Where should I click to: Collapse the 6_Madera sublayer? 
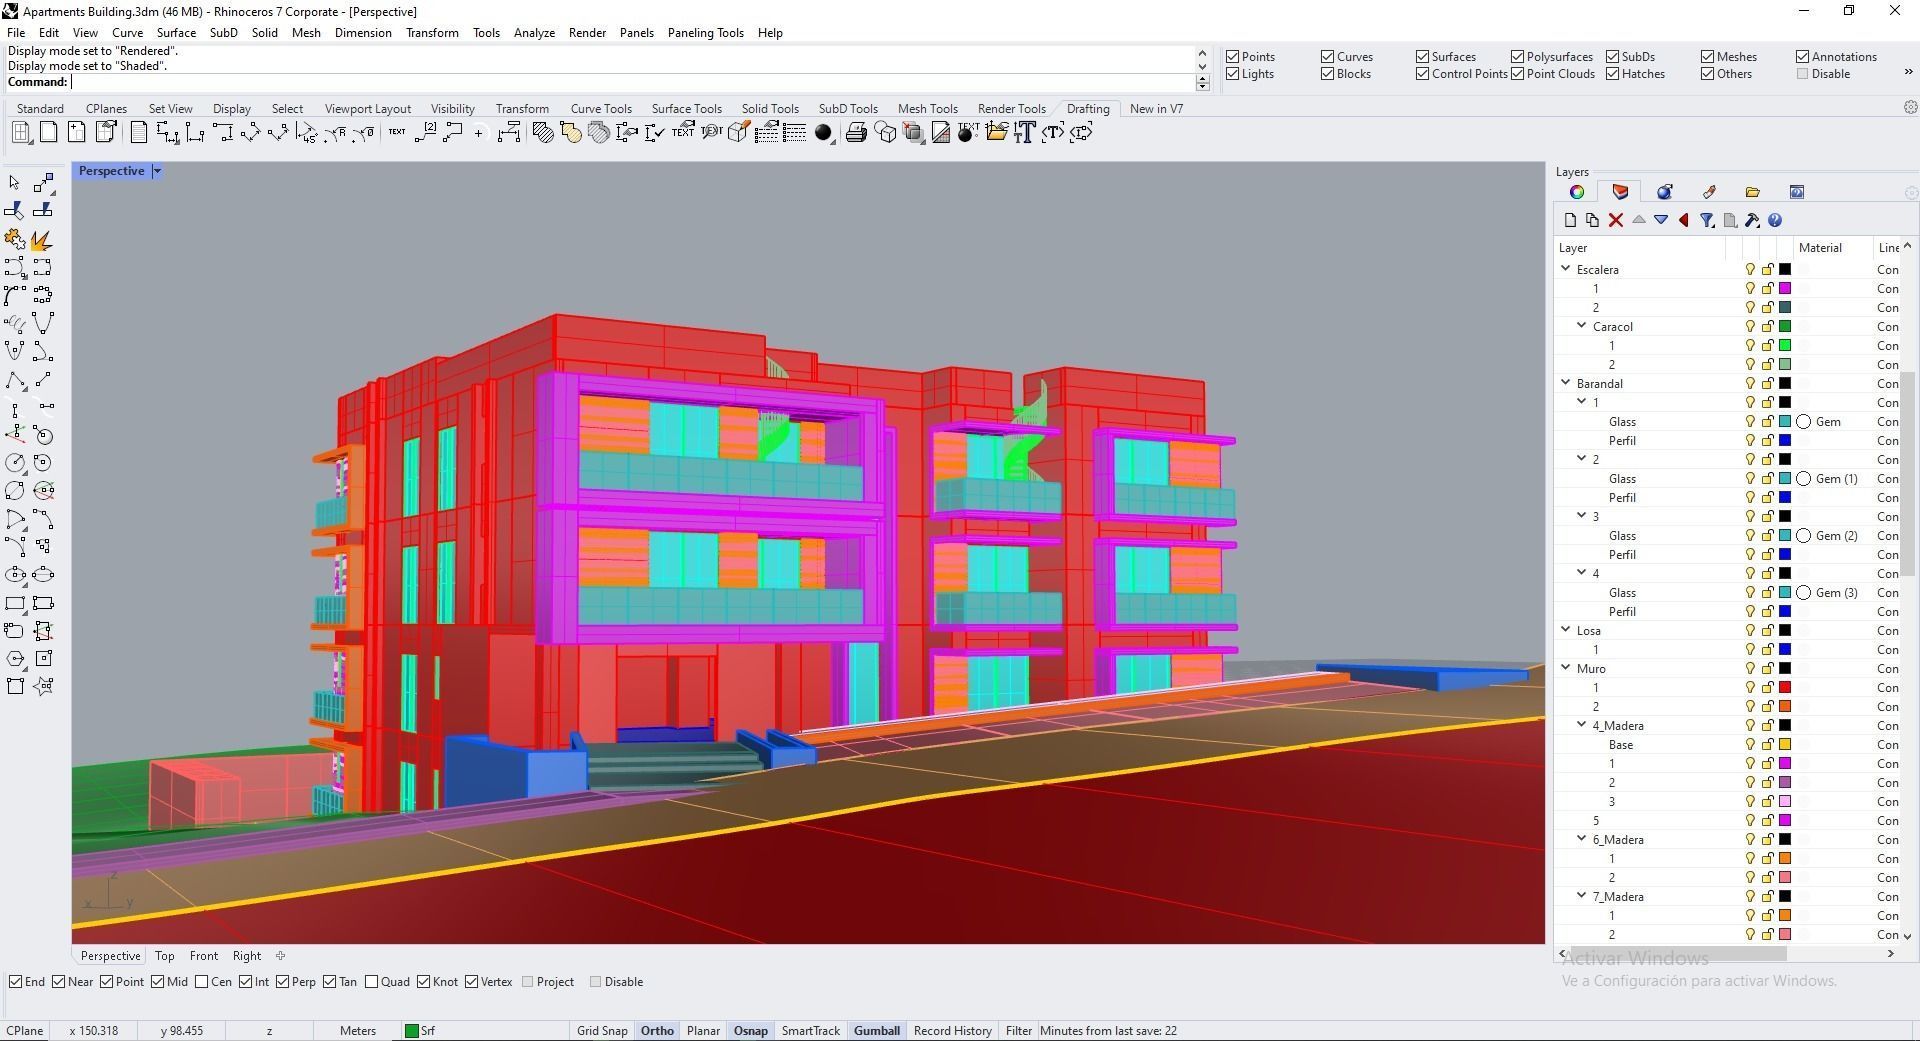1582,839
